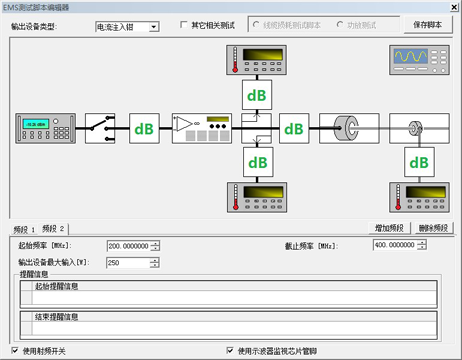Image resolution: width=462 pixels, height=360 pixels.
Task: Click the 保存脚本 button
Action: (428, 25)
